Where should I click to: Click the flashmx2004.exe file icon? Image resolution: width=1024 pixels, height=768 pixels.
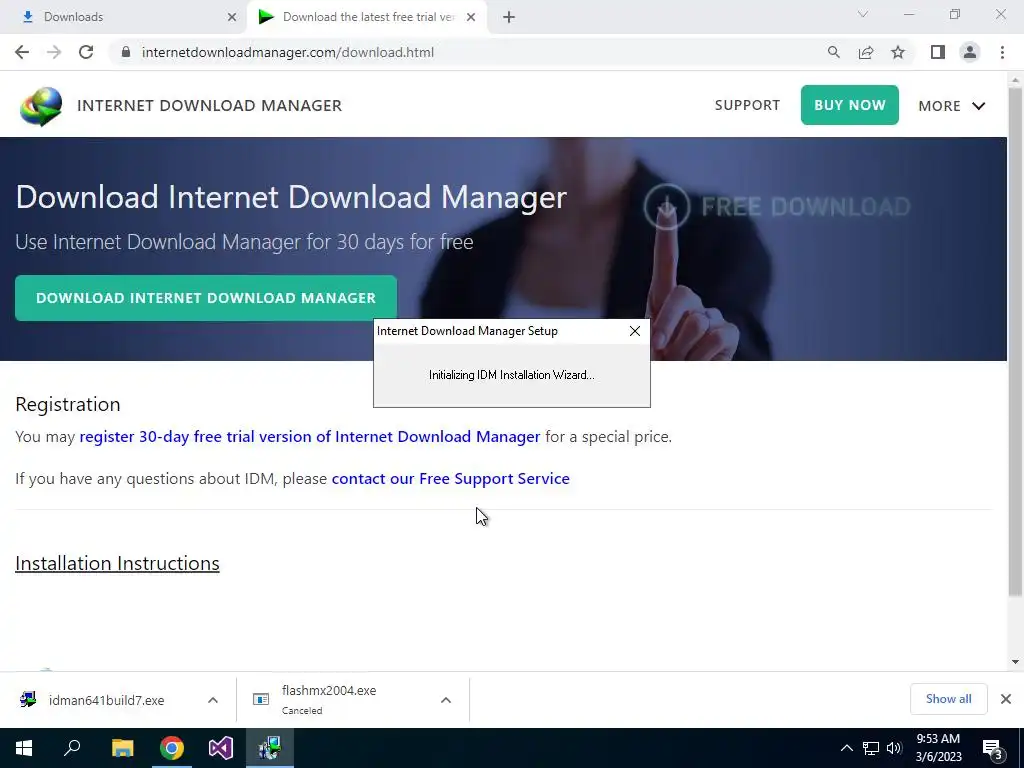click(261, 699)
